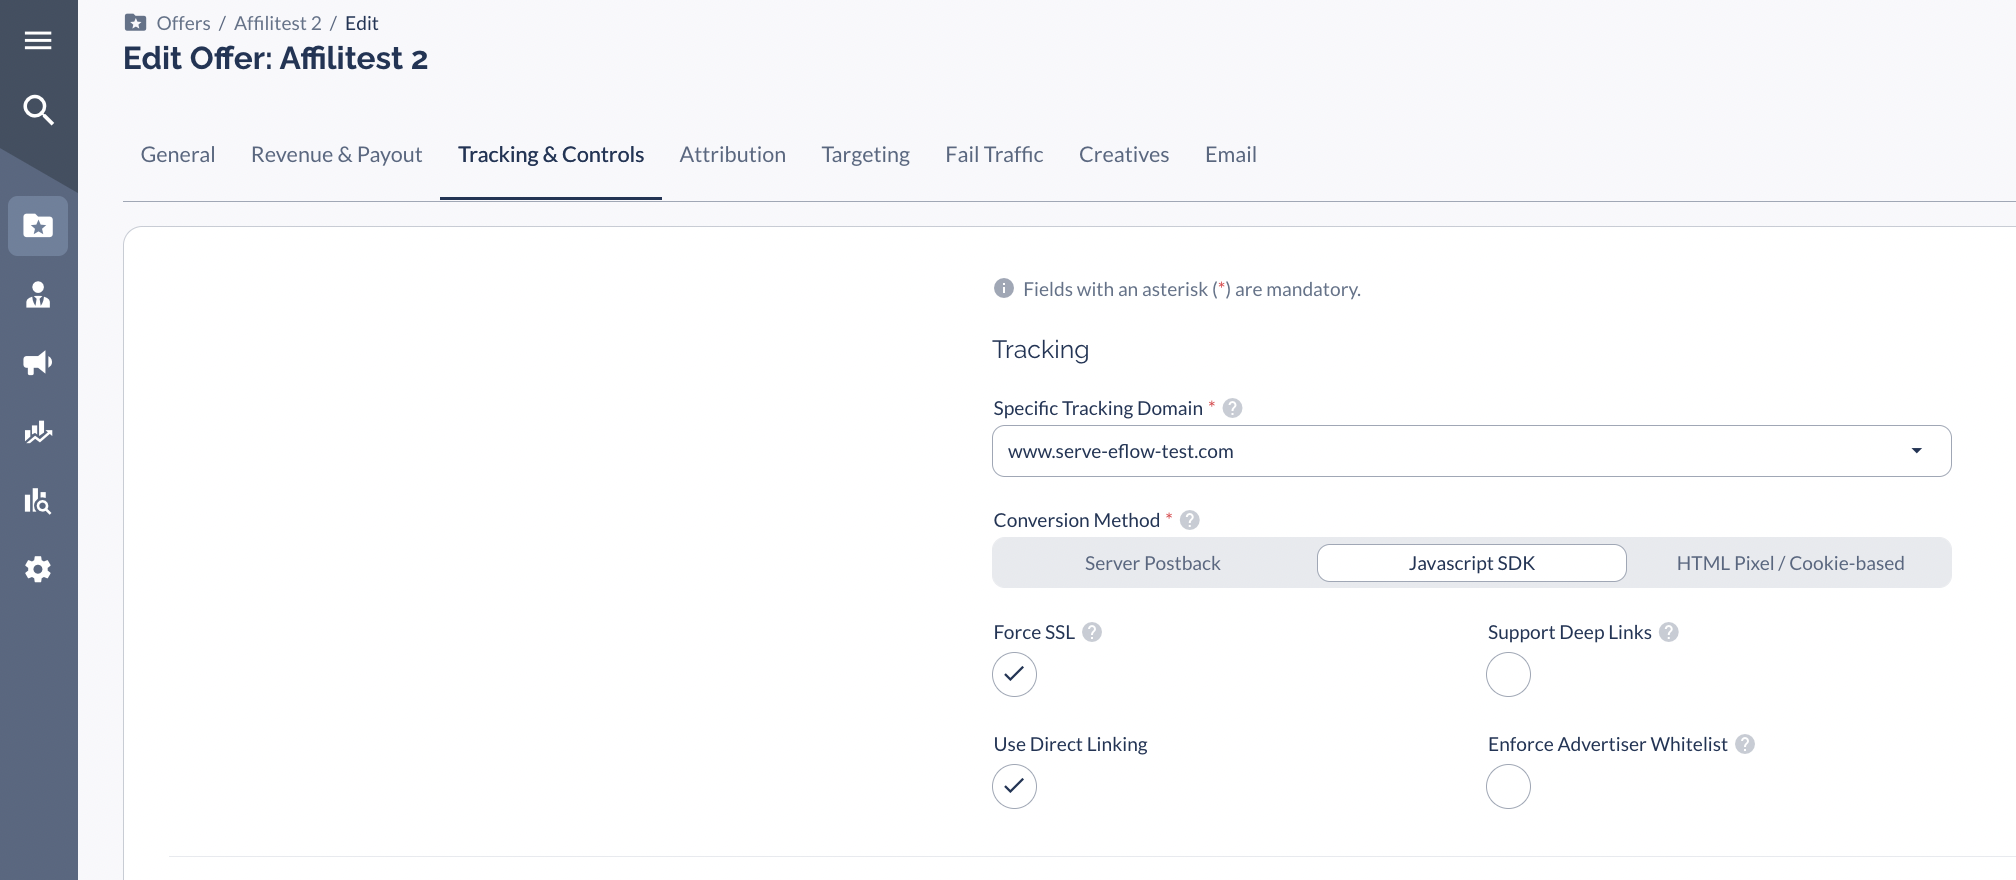
Task: Open the hamburger navigation menu
Action: click(x=38, y=40)
